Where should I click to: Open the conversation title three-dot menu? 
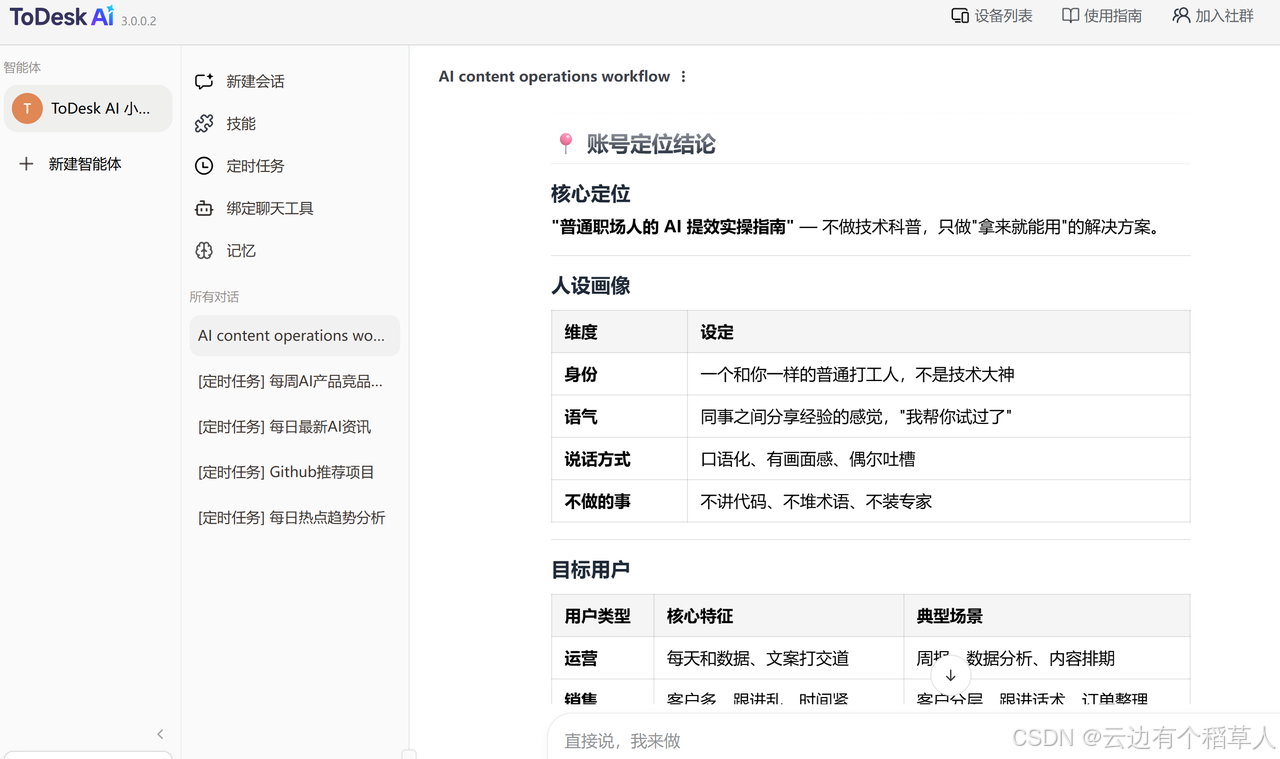[x=683, y=77]
